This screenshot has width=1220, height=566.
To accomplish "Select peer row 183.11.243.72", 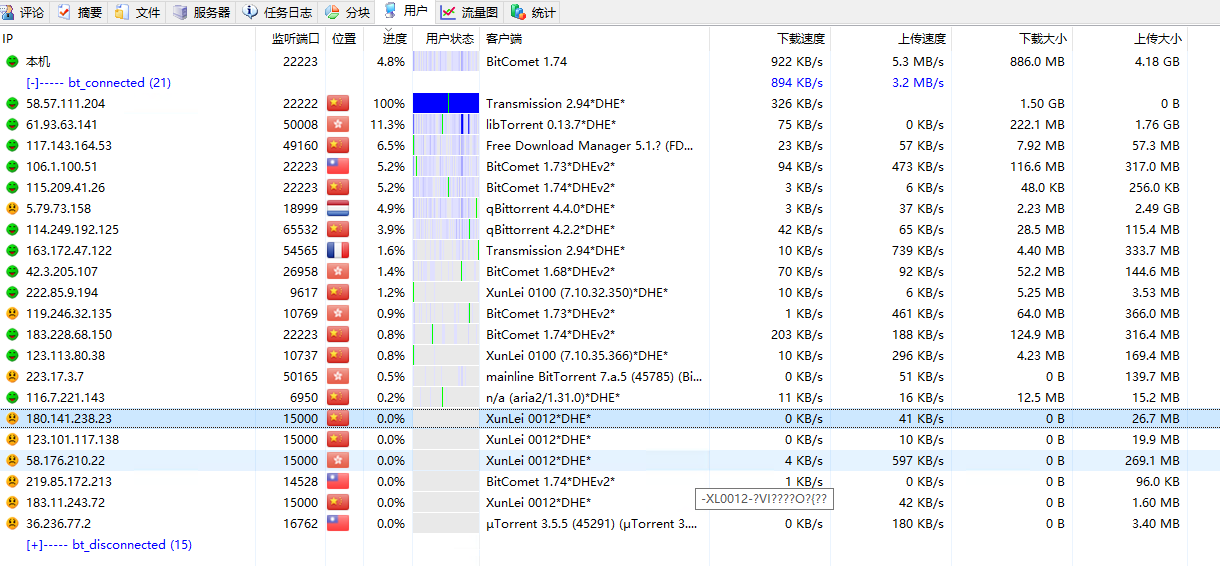I will coord(610,503).
